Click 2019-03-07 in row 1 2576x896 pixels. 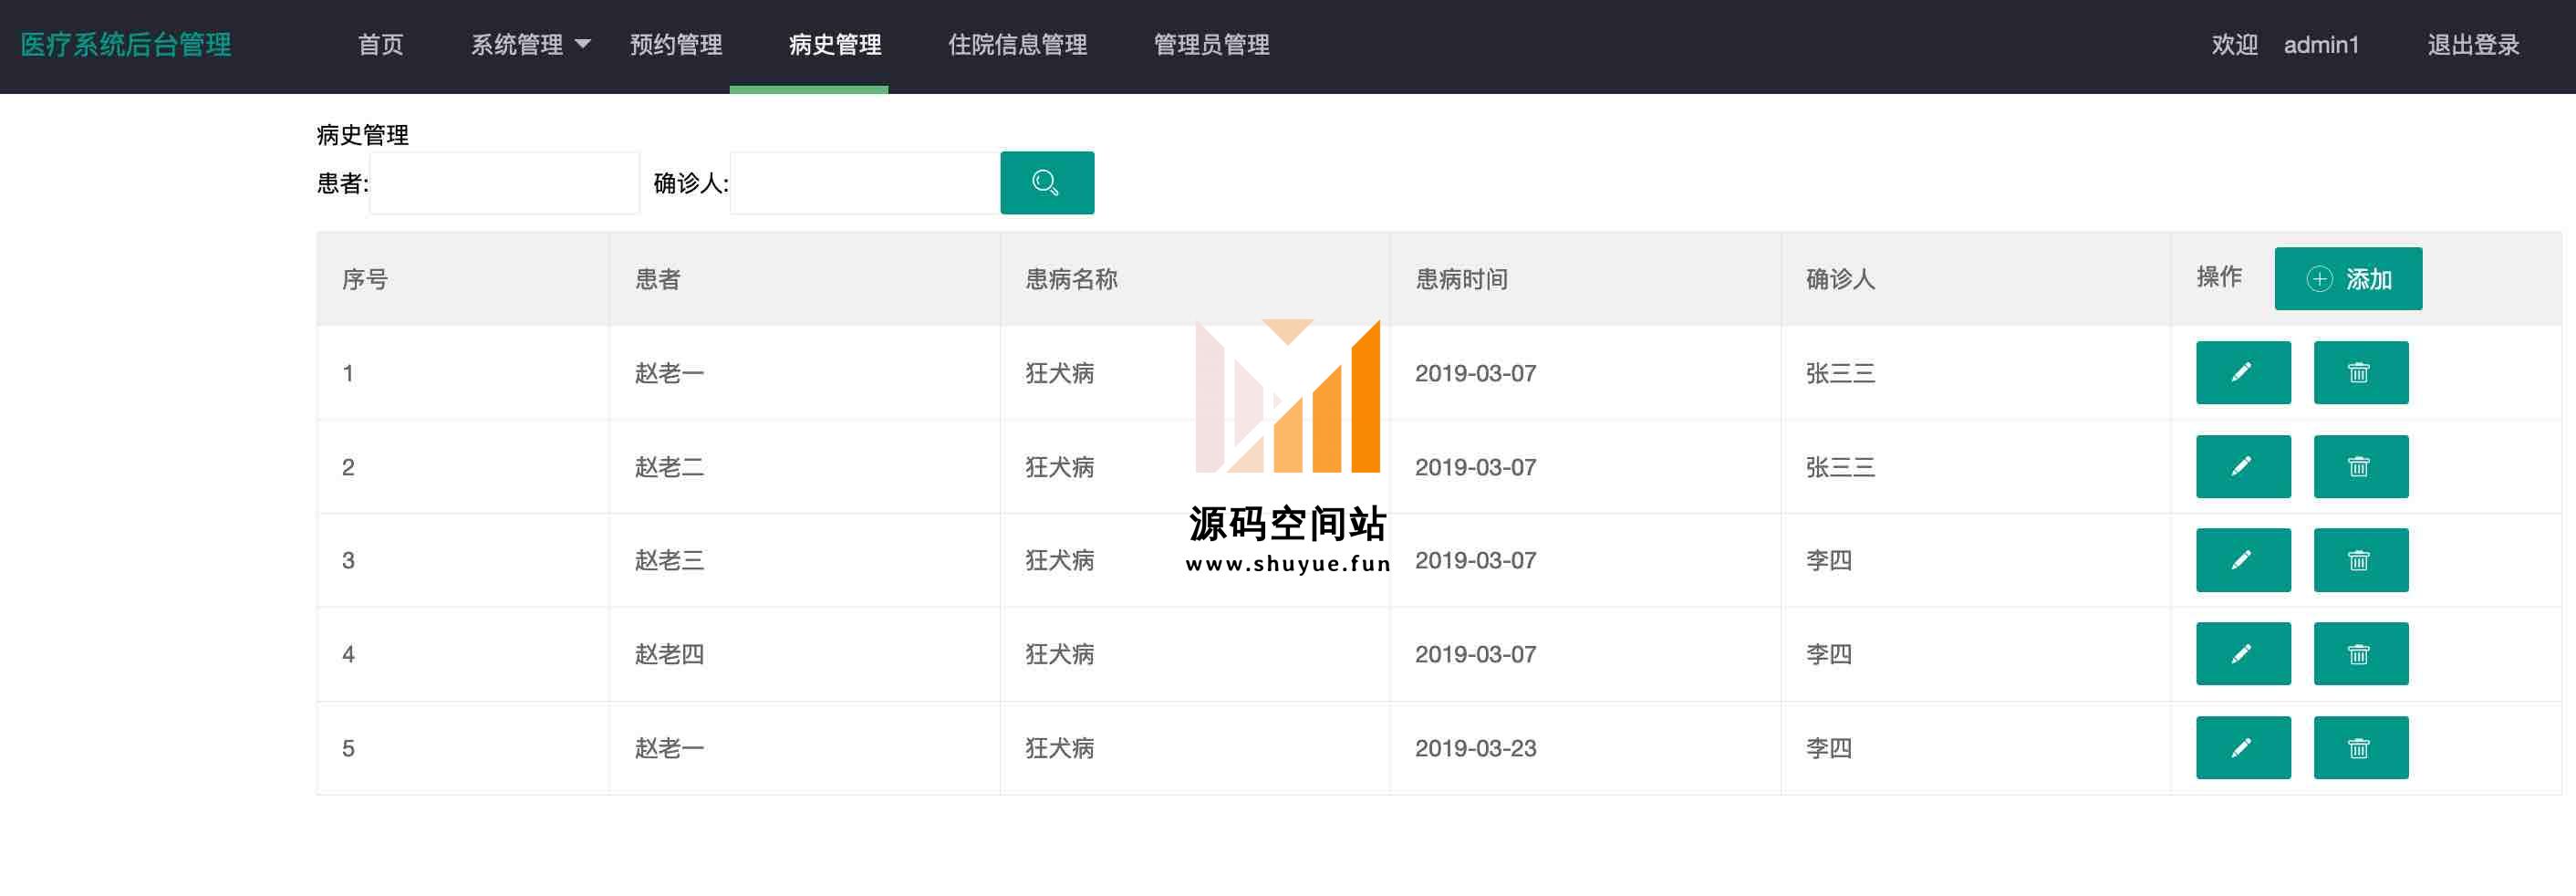pyautogui.click(x=1475, y=373)
